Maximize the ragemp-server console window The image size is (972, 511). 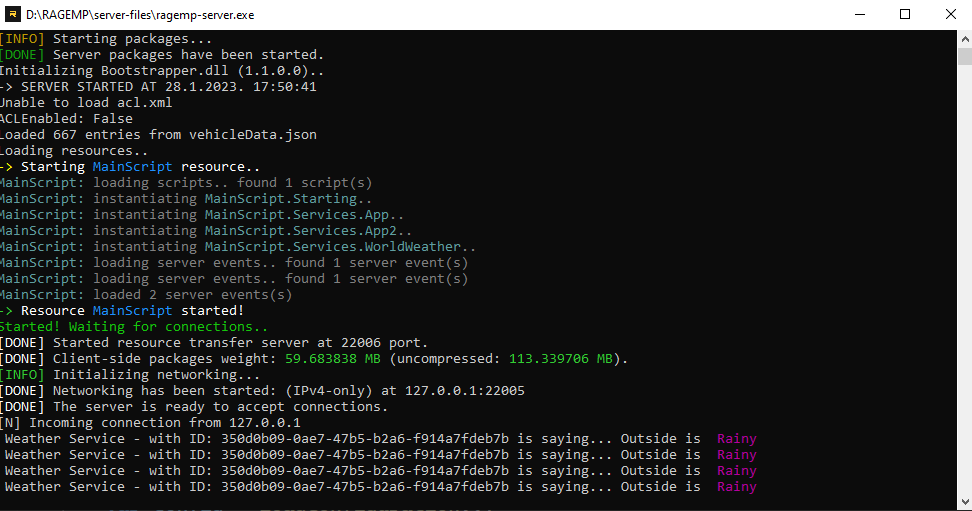coord(905,14)
